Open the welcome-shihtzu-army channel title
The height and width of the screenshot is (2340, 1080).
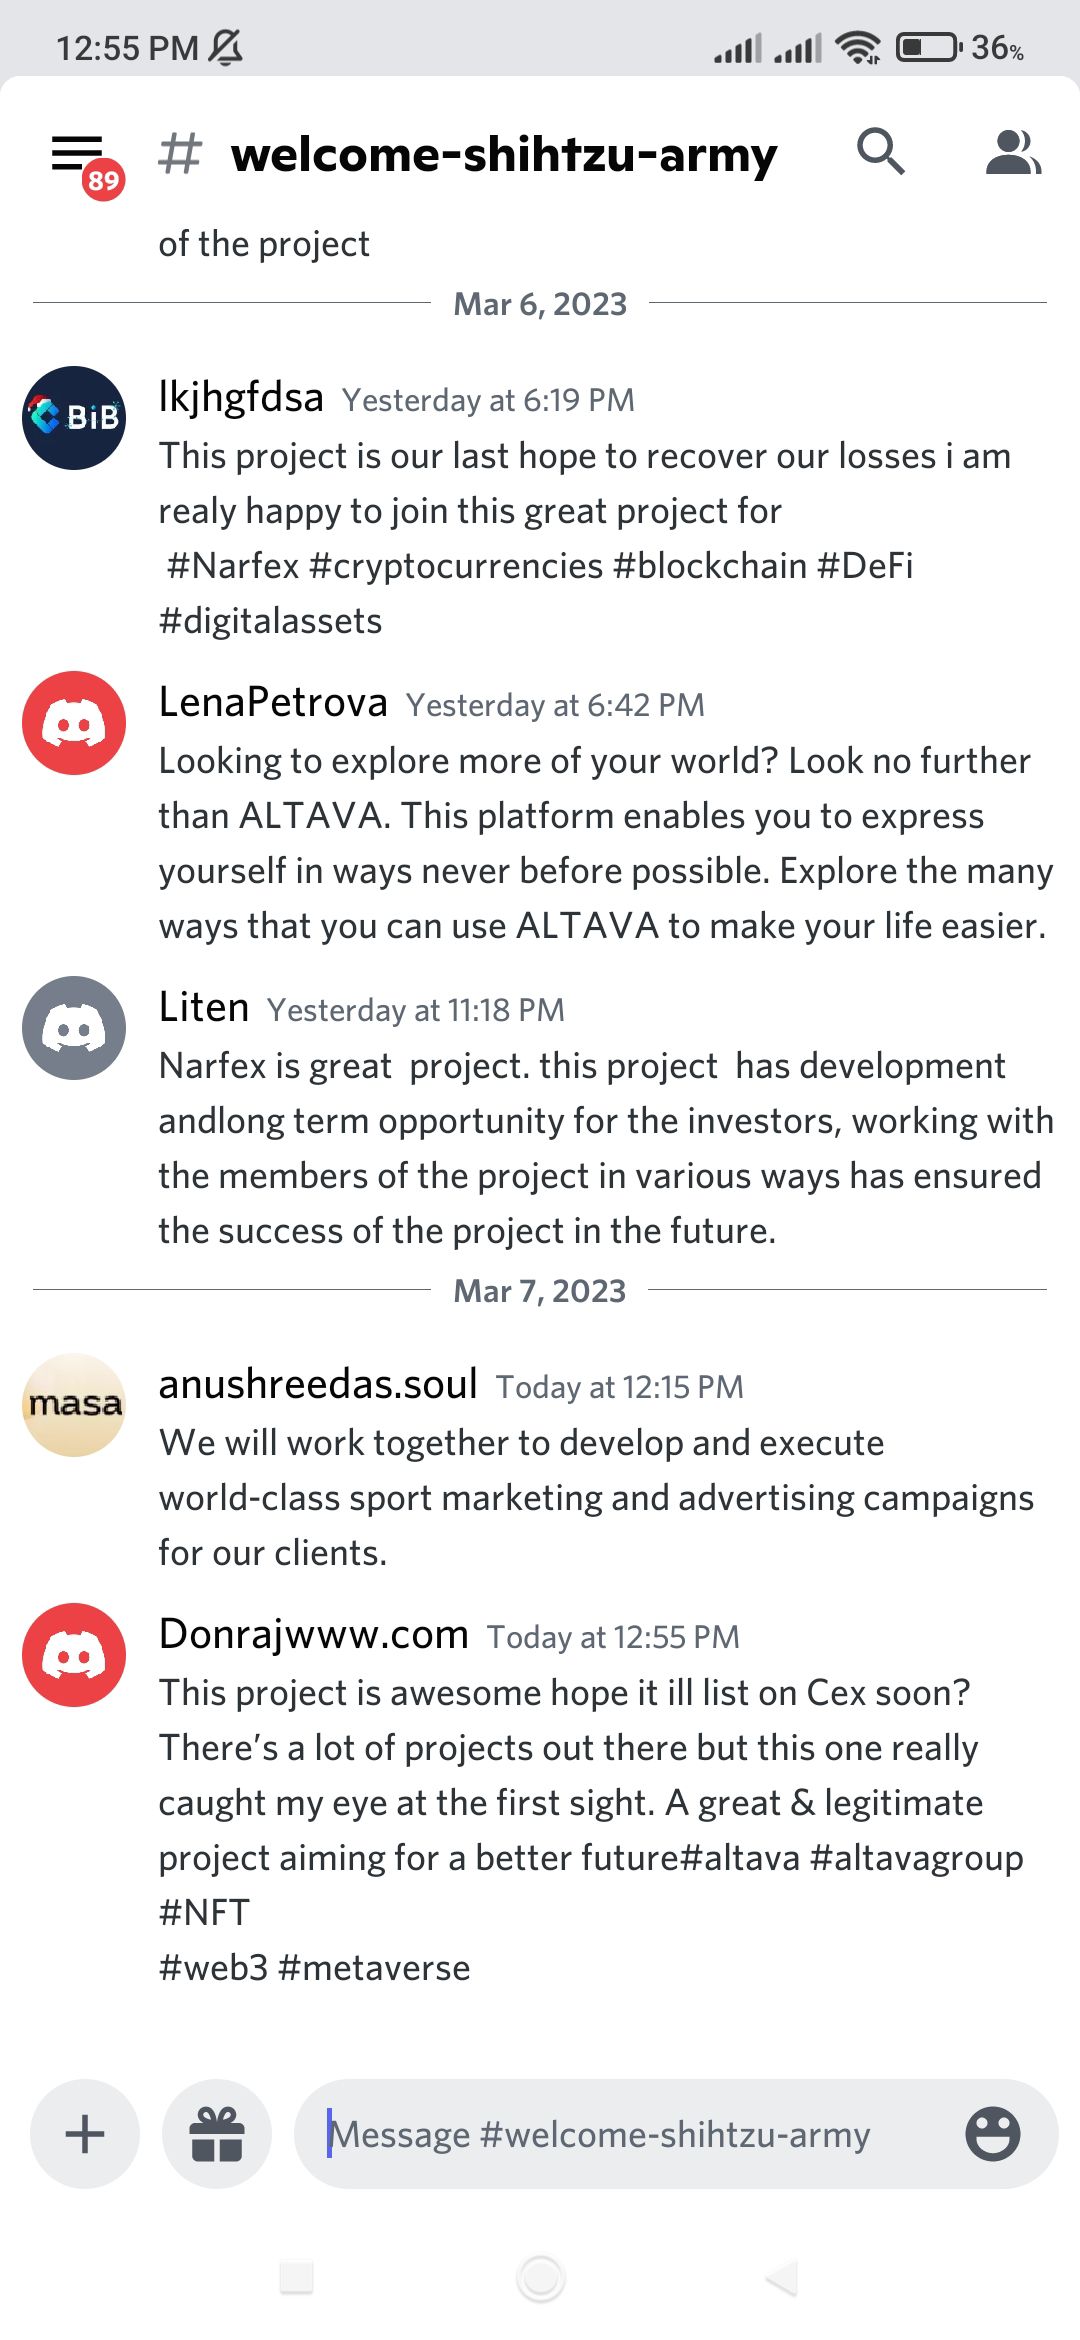coord(503,155)
